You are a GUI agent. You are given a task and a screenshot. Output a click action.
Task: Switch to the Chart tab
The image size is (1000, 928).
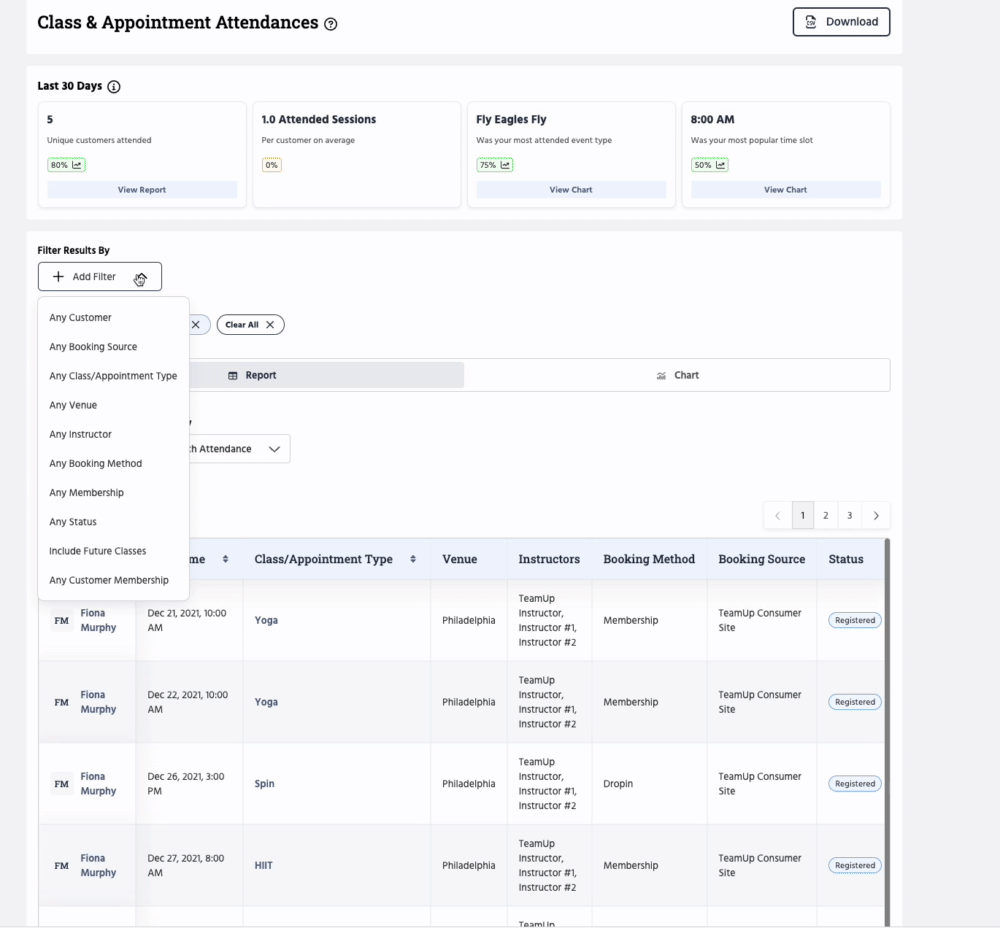pos(677,376)
